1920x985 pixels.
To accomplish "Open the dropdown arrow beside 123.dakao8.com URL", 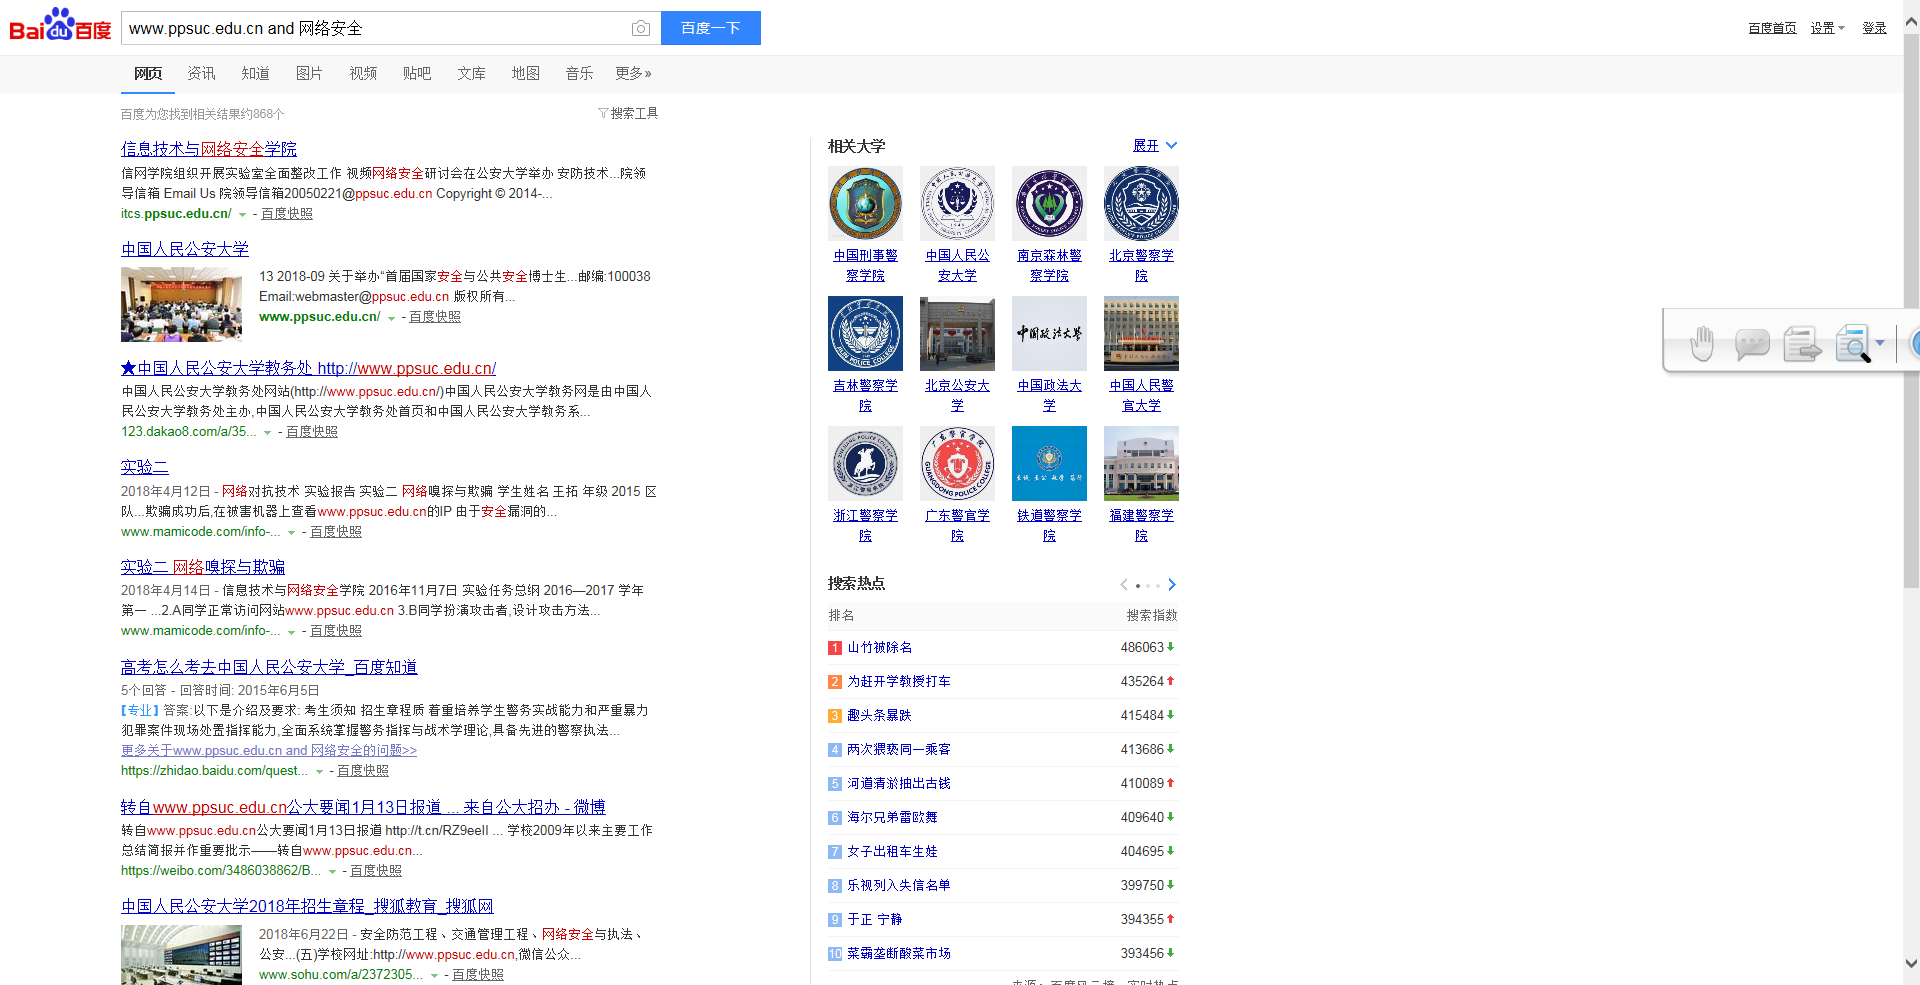I will pyautogui.click(x=267, y=433).
